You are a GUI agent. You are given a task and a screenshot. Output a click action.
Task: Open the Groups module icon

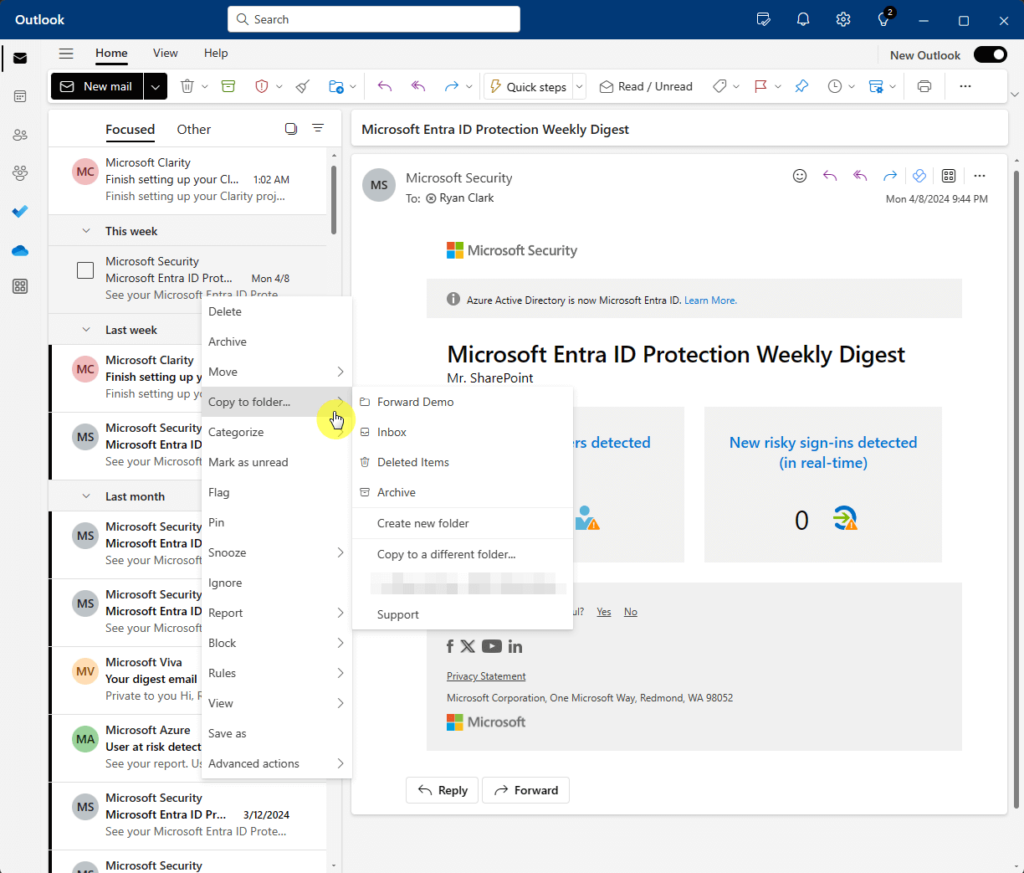point(20,173)
